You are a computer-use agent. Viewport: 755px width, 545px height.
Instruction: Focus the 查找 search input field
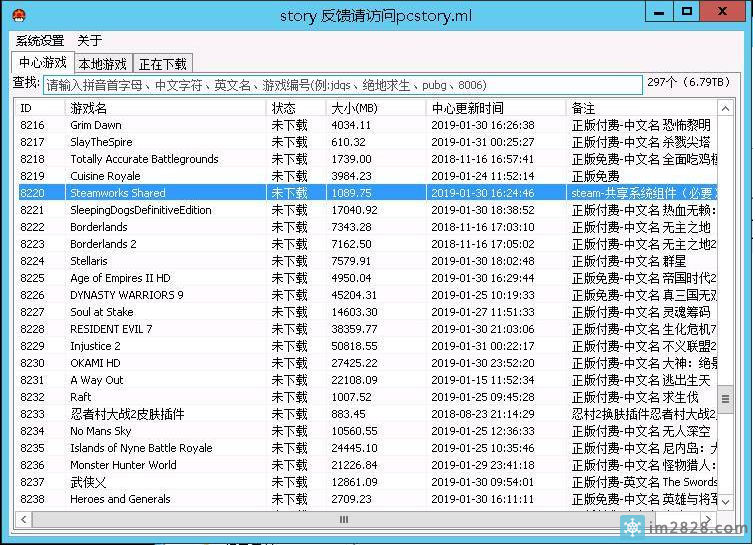click(342, 85)
